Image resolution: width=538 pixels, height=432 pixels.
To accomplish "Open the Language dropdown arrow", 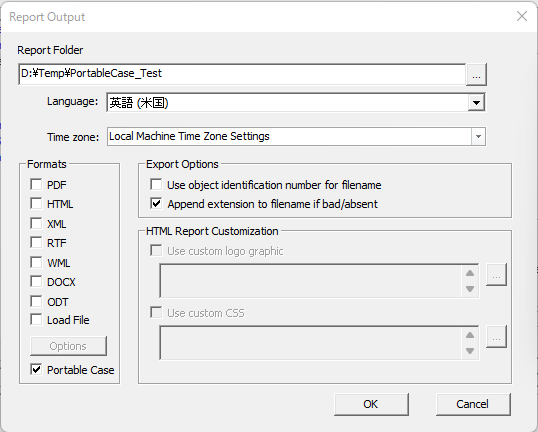I will pos(476,103).
